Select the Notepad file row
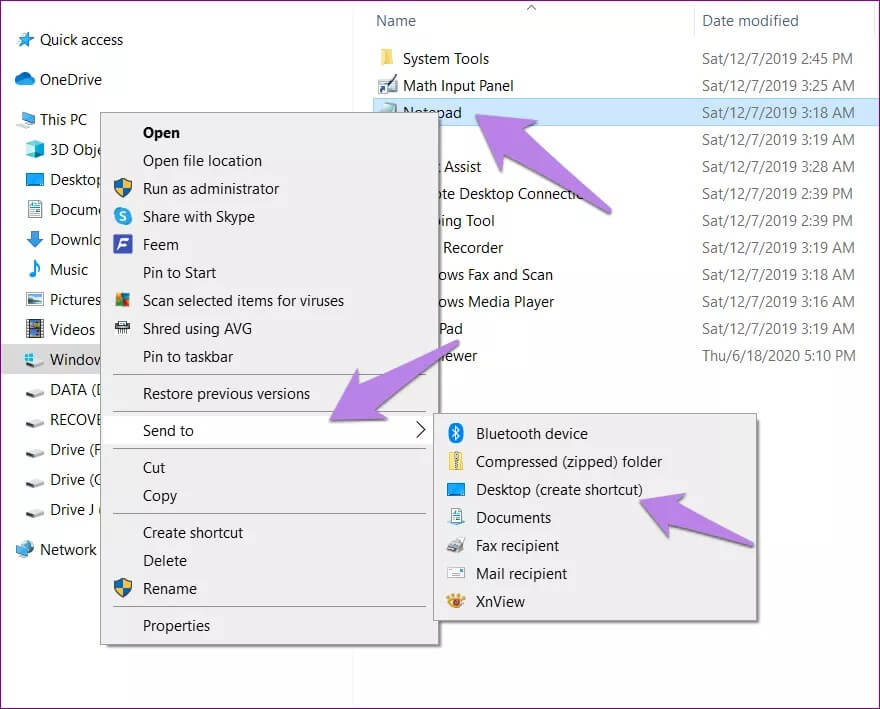Screen dimensions: 880x709 tap(625, 112)
